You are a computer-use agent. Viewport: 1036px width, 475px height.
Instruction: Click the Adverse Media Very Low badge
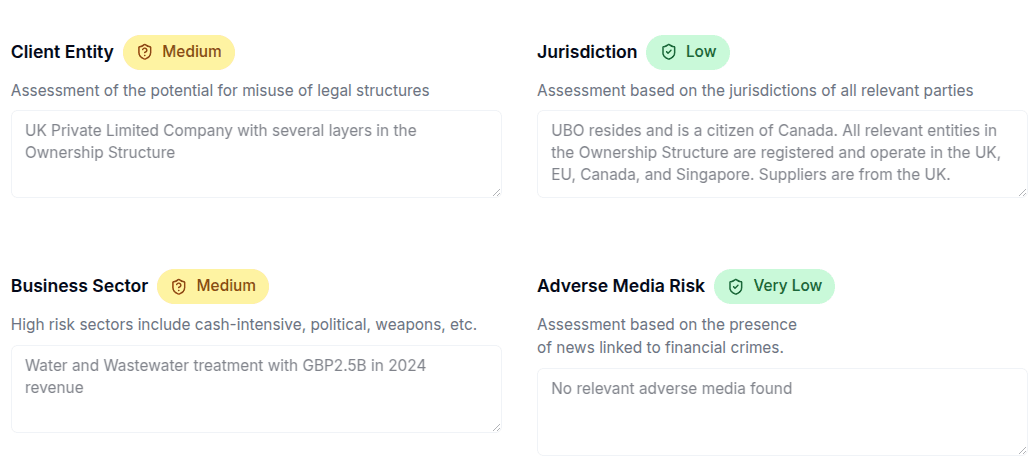click(x=774, y=286)
